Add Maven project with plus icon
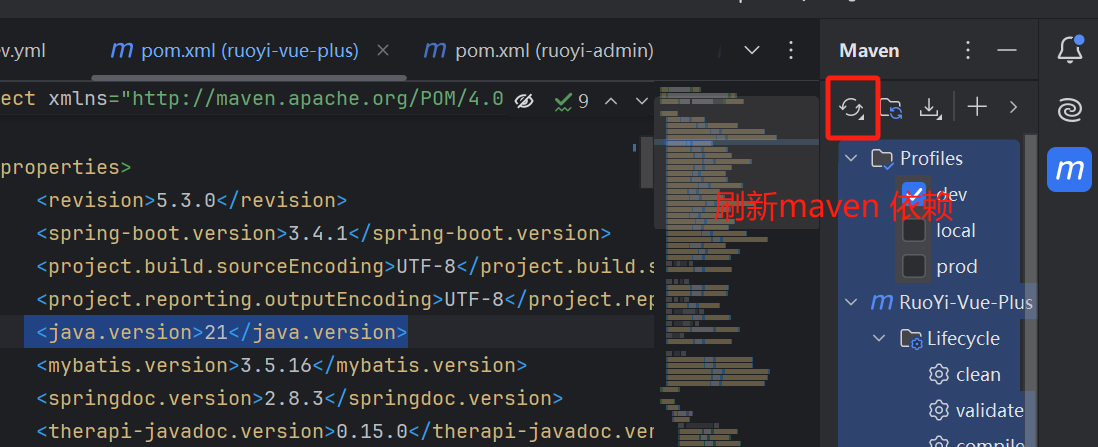1098x447 pixels. coord(977,106)
